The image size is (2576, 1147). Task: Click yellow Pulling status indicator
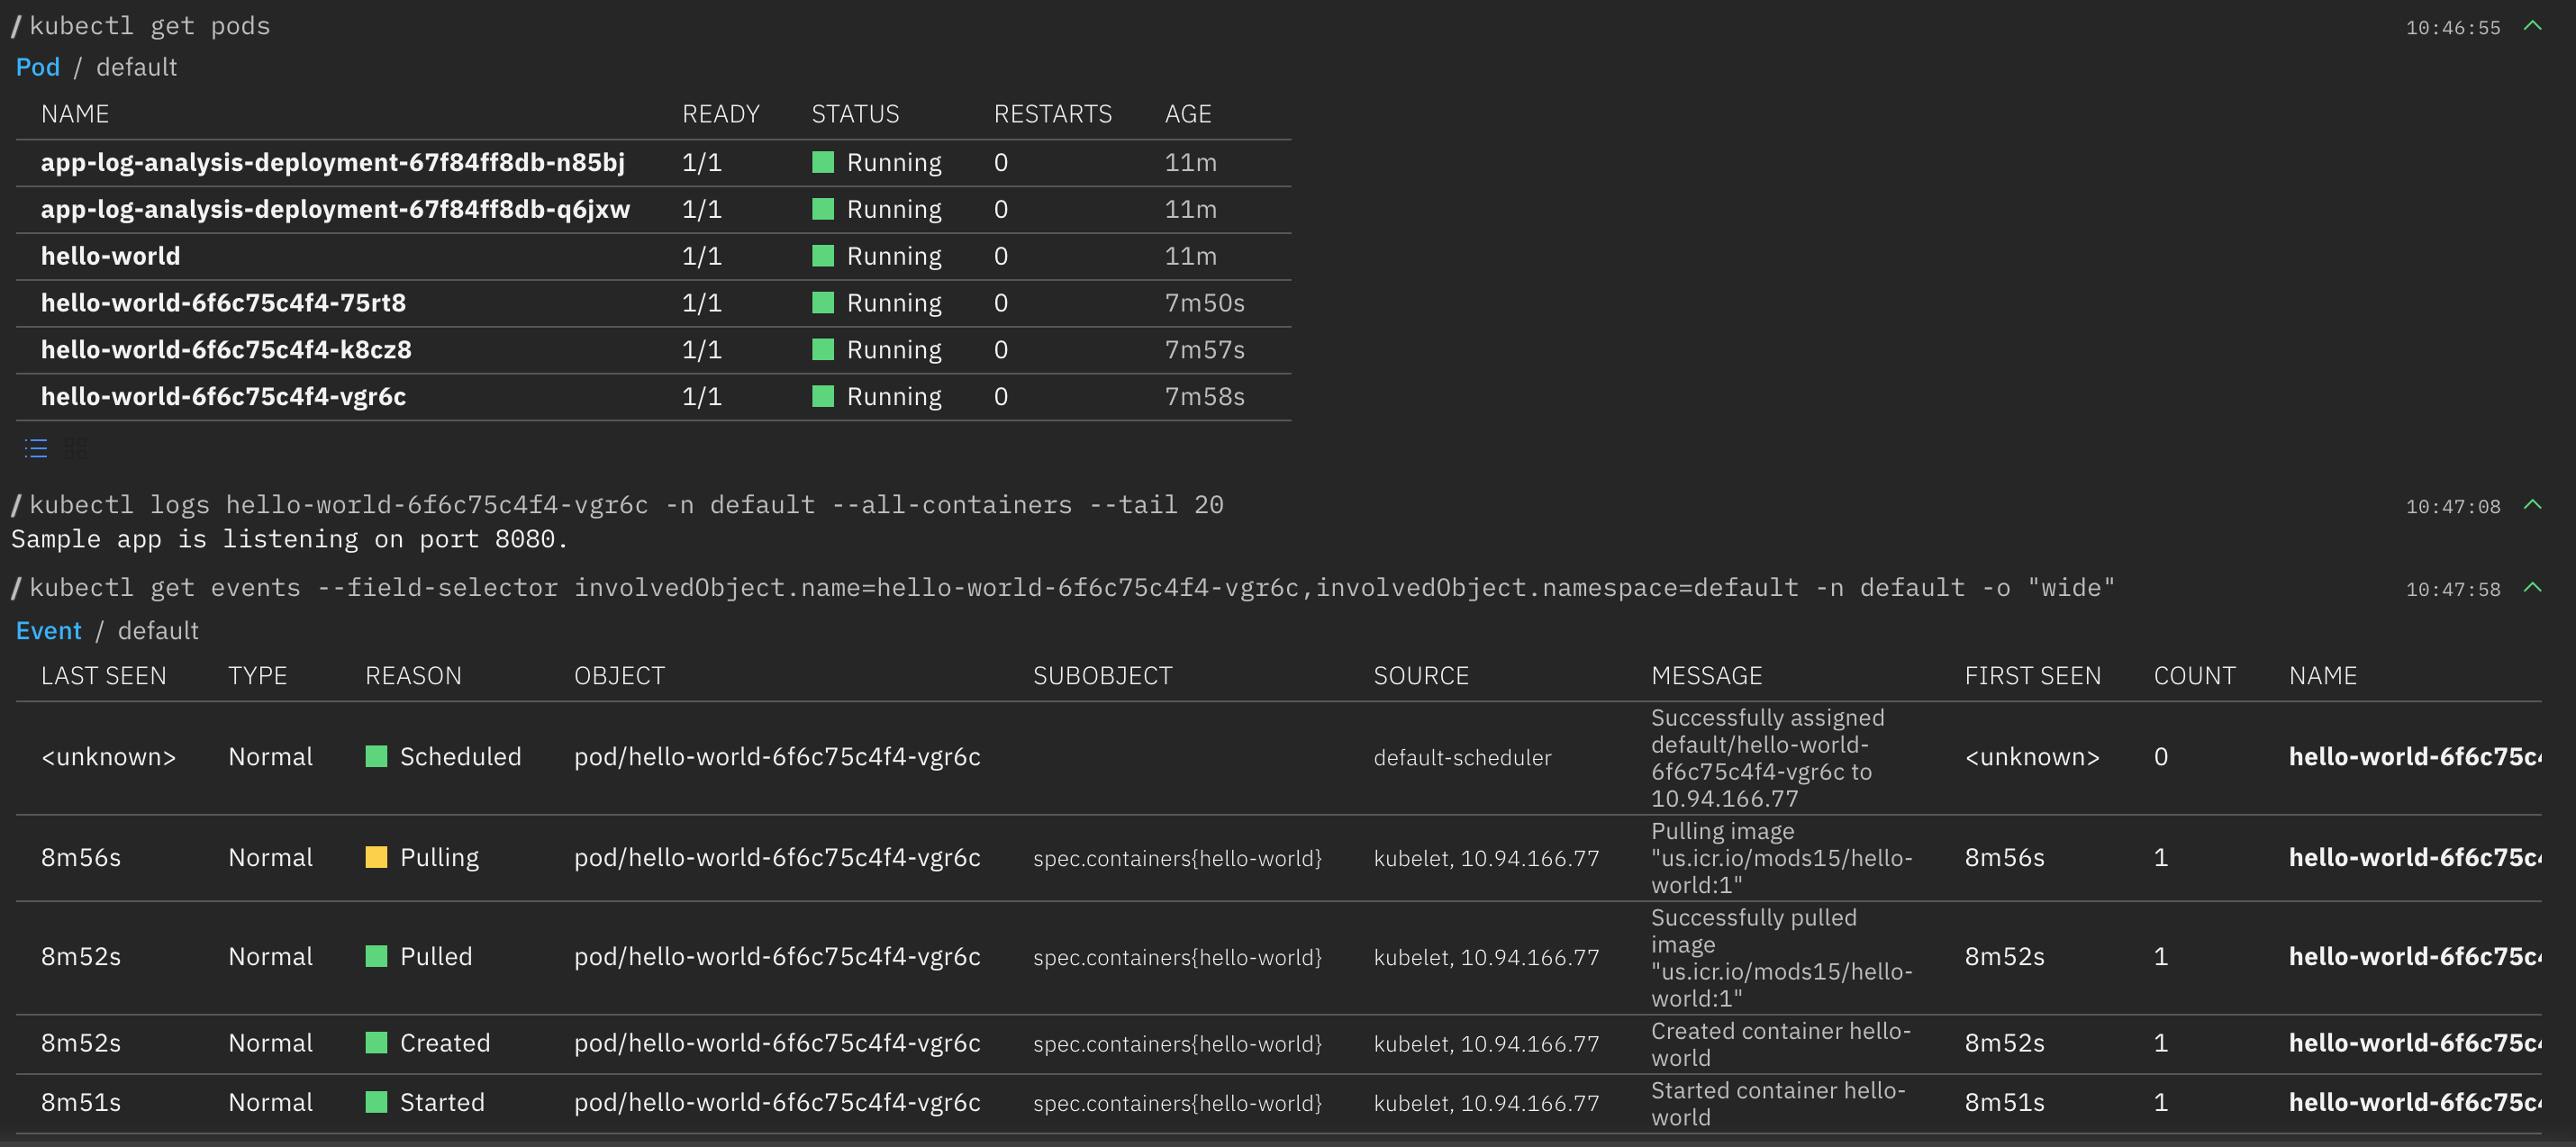(x=376, y=858)
